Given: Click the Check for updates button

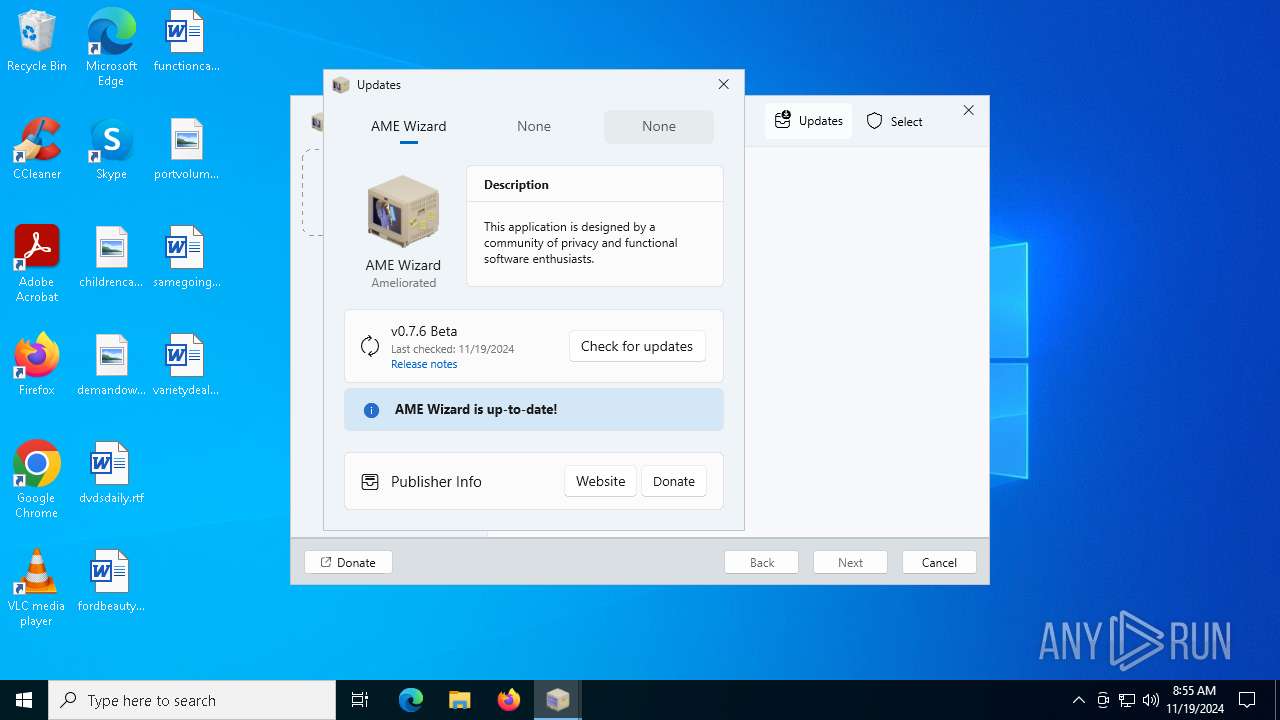Looking at the screenshot, I should pos(637,346).
